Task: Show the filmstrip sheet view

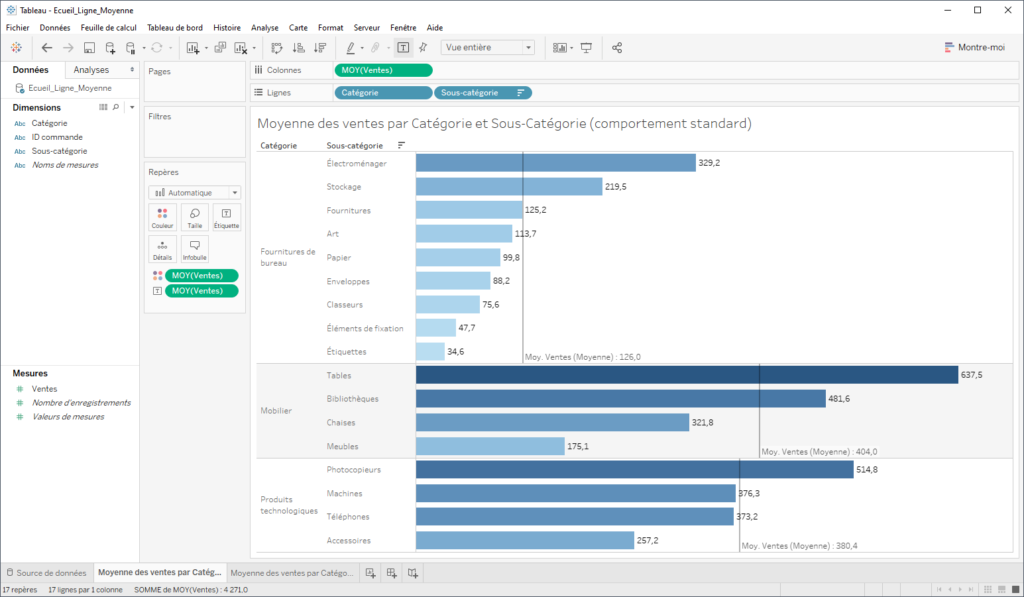Action: 1002,589
